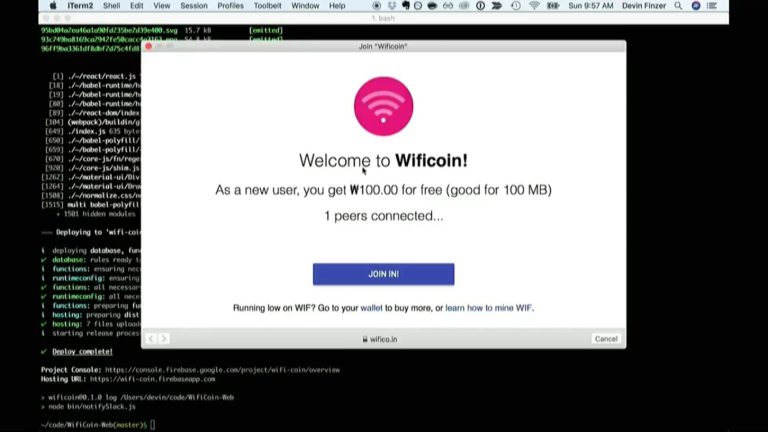Viewport: 768px width, 432px height.
Task: Go forward with the right arrow in dialog
Action: (164, 339)
